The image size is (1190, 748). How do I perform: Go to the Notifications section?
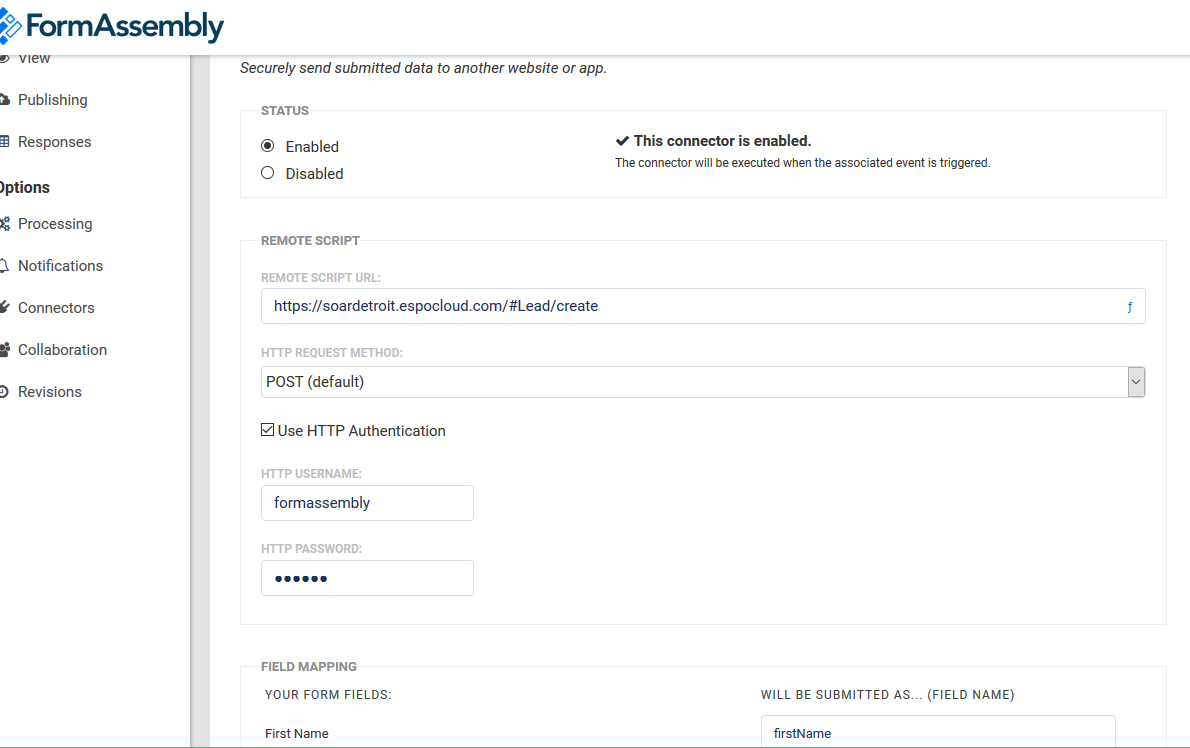tap(60, 266)
